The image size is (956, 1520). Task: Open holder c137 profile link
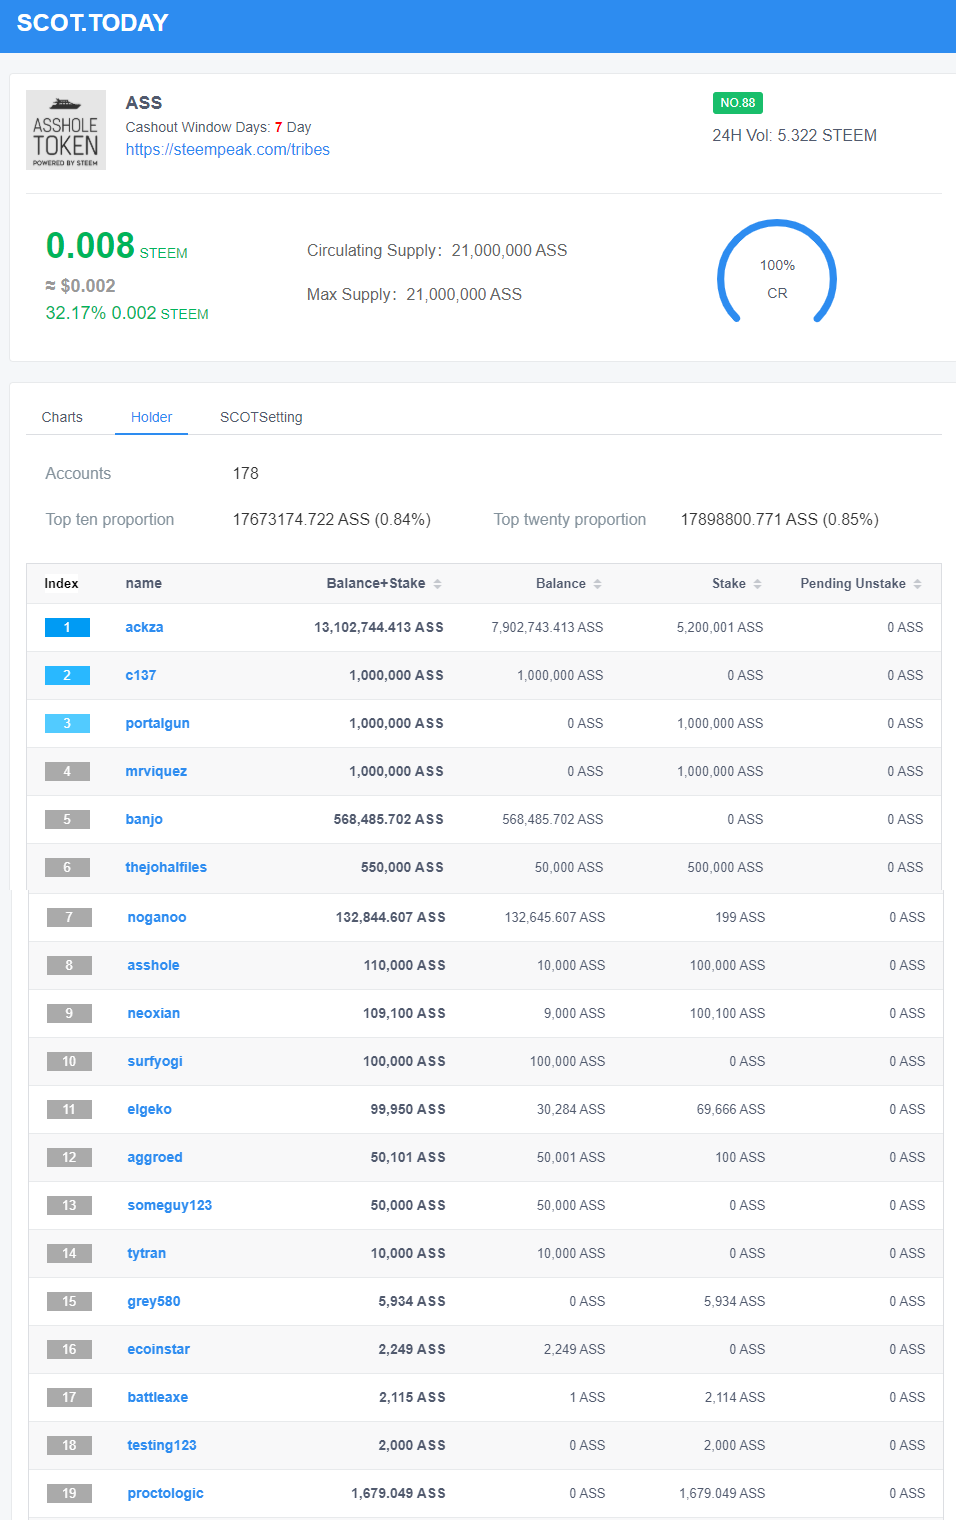point(140,675)
